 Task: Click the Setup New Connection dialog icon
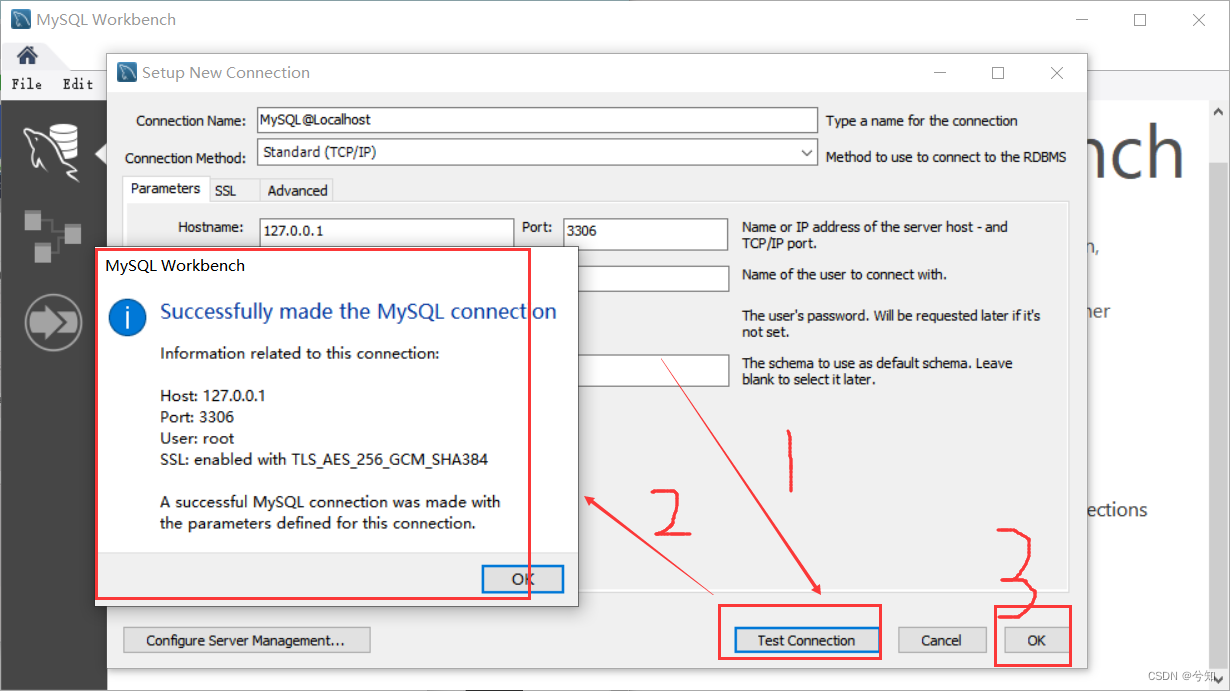pos(127,72)
